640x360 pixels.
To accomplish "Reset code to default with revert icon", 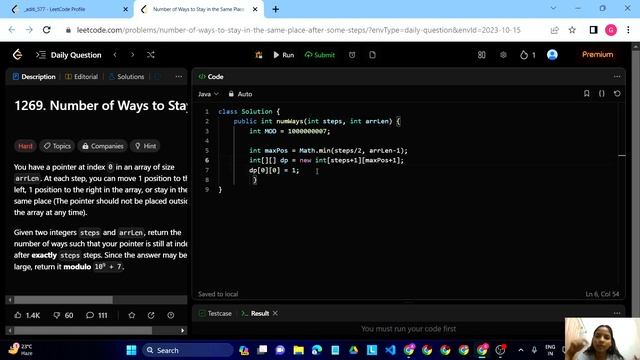I will tap(617, 94).
